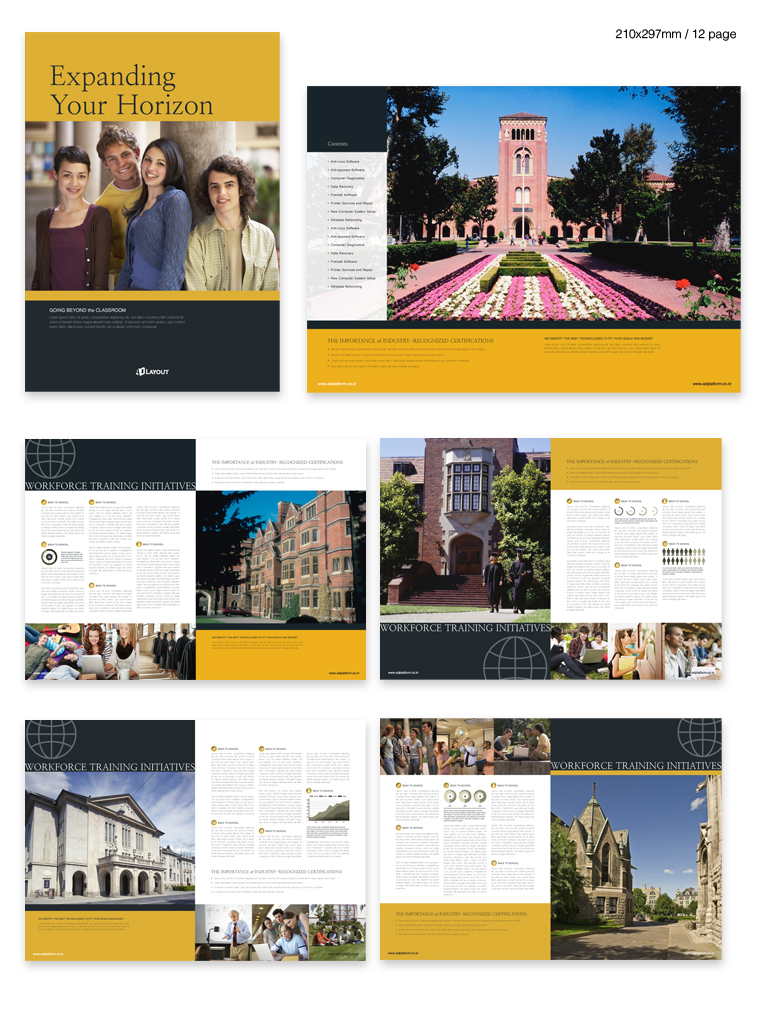Select the bottommost "Wireless Networking" contents entry
770x1024 pixels.
click(x=345, y=287)
